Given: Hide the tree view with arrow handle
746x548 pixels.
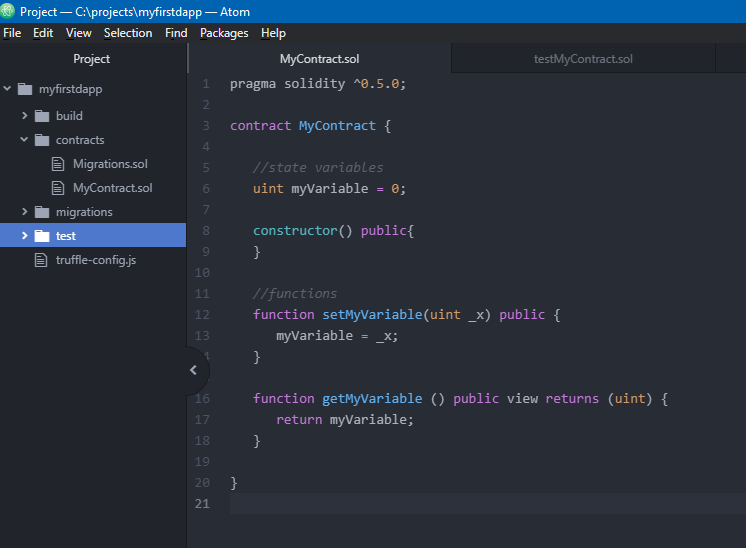Looking at the screenshot, I should point(193,370).
